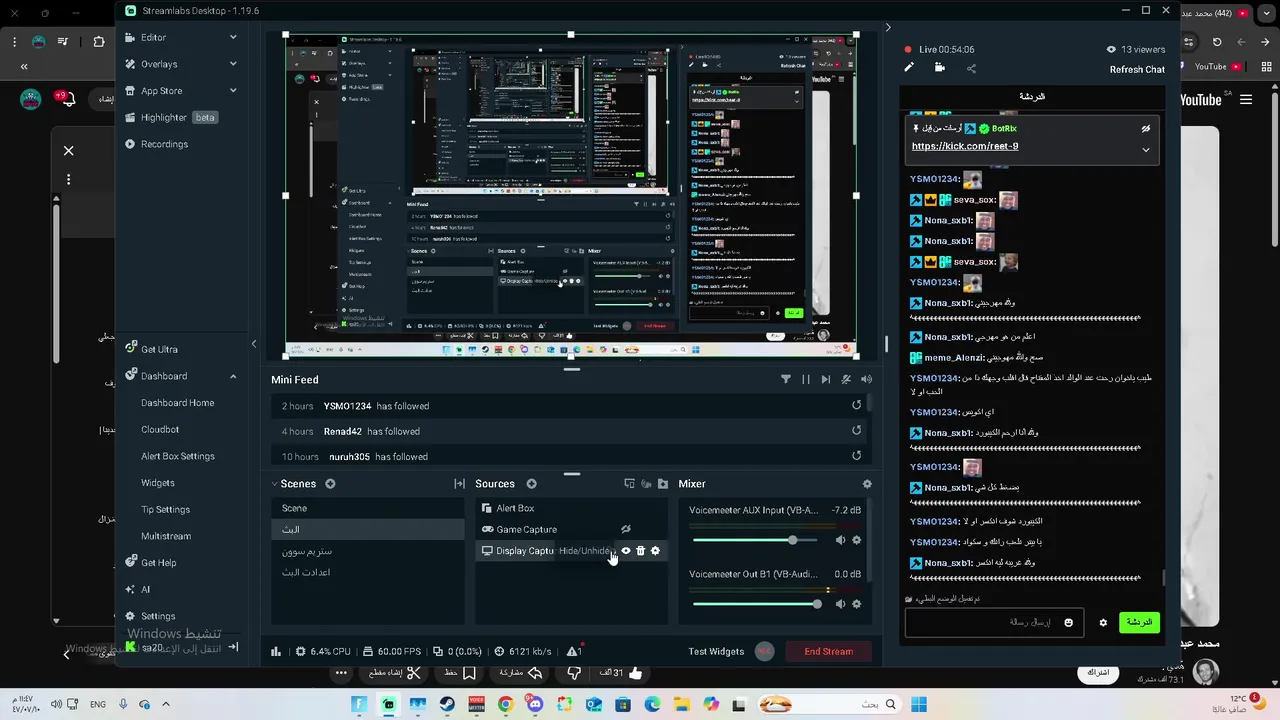Edit stream info pencil icon
The image size is (1280, 720).
point(909,68)
